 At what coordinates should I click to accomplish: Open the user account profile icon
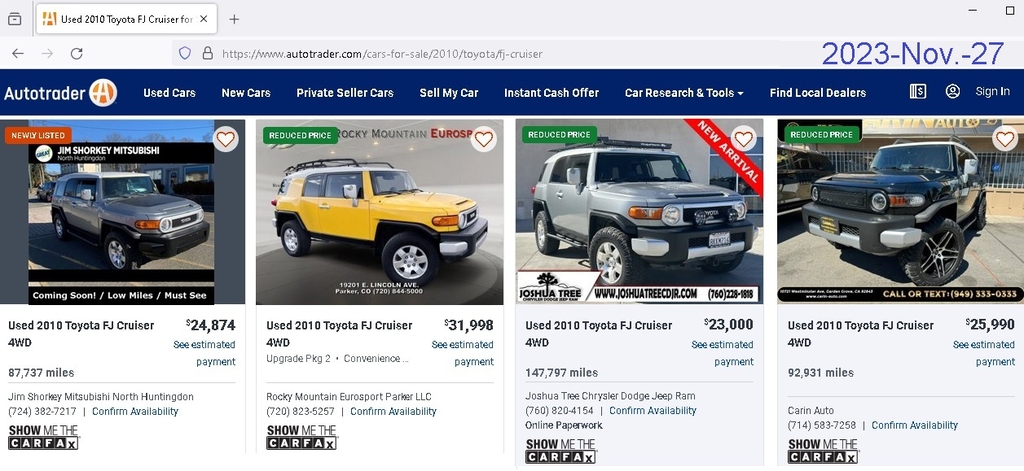pyautogui.click(x=952, y=91)
